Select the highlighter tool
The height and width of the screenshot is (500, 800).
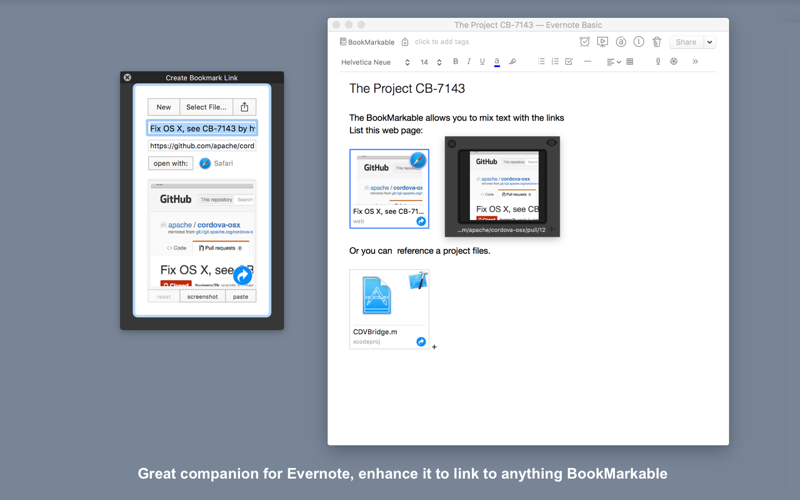tap(513, 62)
